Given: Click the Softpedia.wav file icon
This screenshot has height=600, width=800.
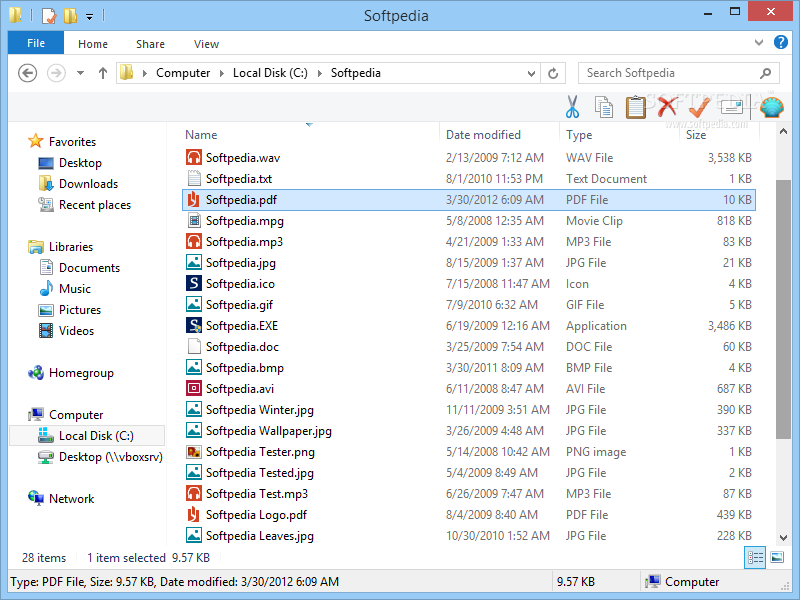Looking at the screenshot, I should 193,157.
